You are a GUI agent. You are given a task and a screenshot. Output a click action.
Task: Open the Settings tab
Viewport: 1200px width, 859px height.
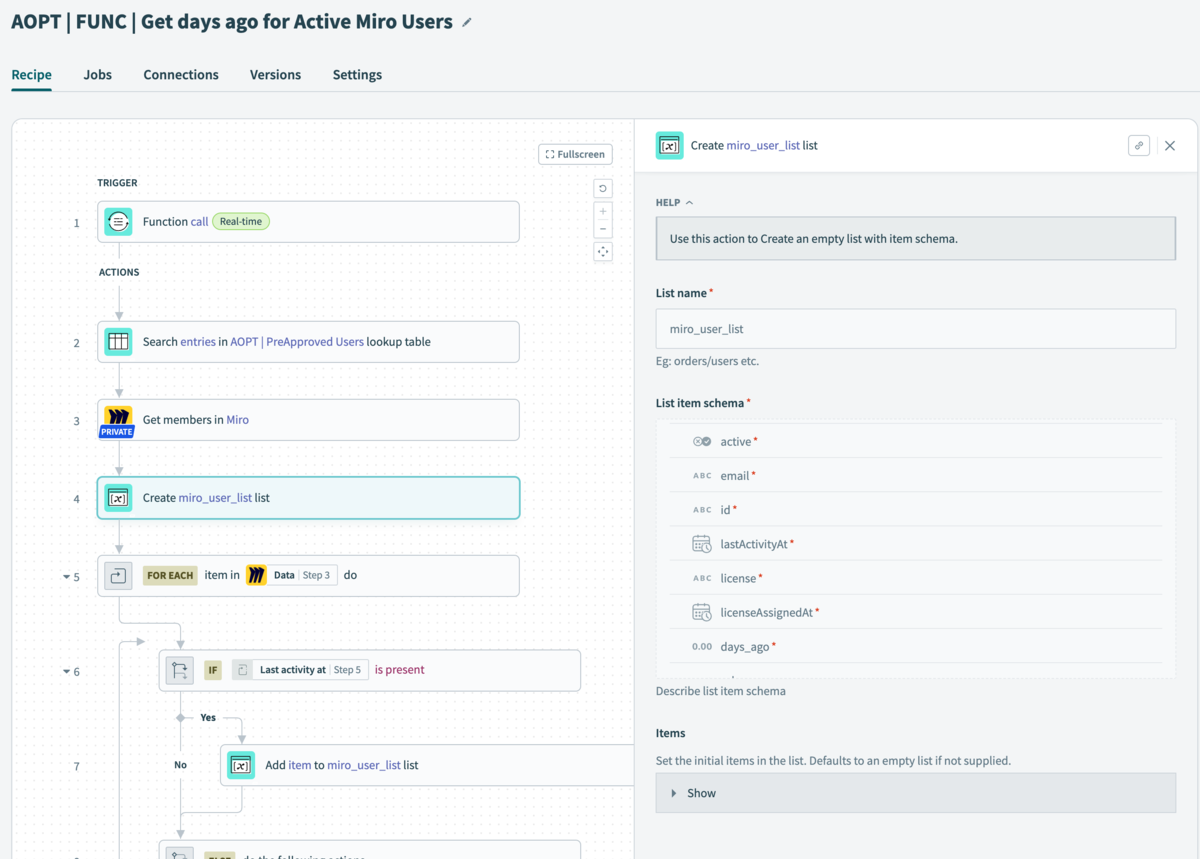(357, 75)
